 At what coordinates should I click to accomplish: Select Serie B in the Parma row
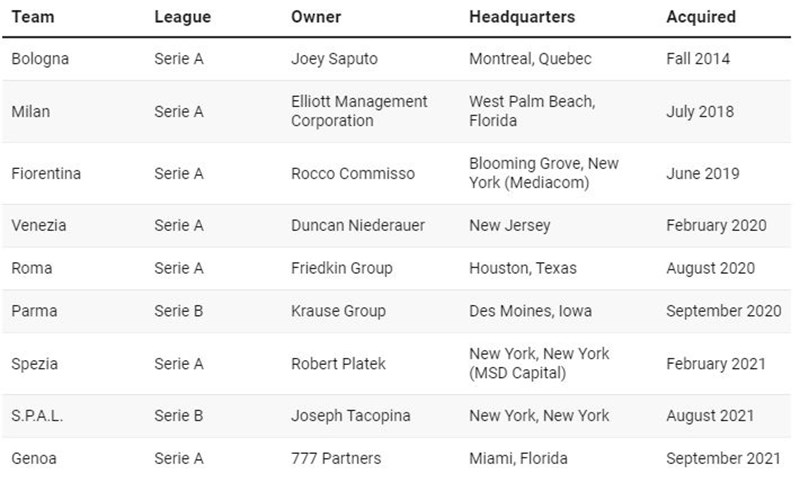179,311
